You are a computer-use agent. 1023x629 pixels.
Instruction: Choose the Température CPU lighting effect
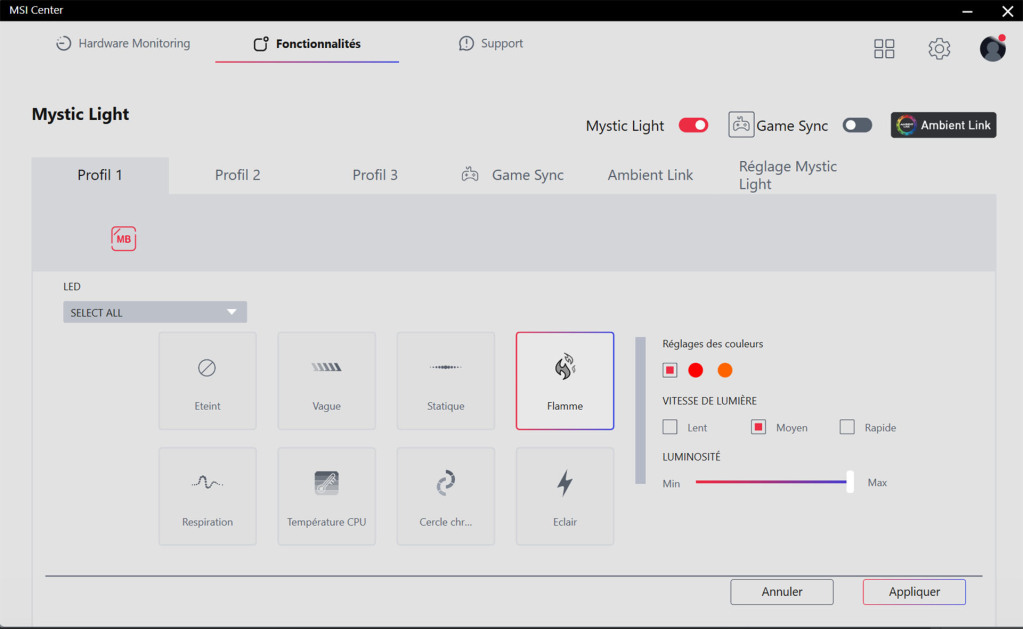click(327, 497)
